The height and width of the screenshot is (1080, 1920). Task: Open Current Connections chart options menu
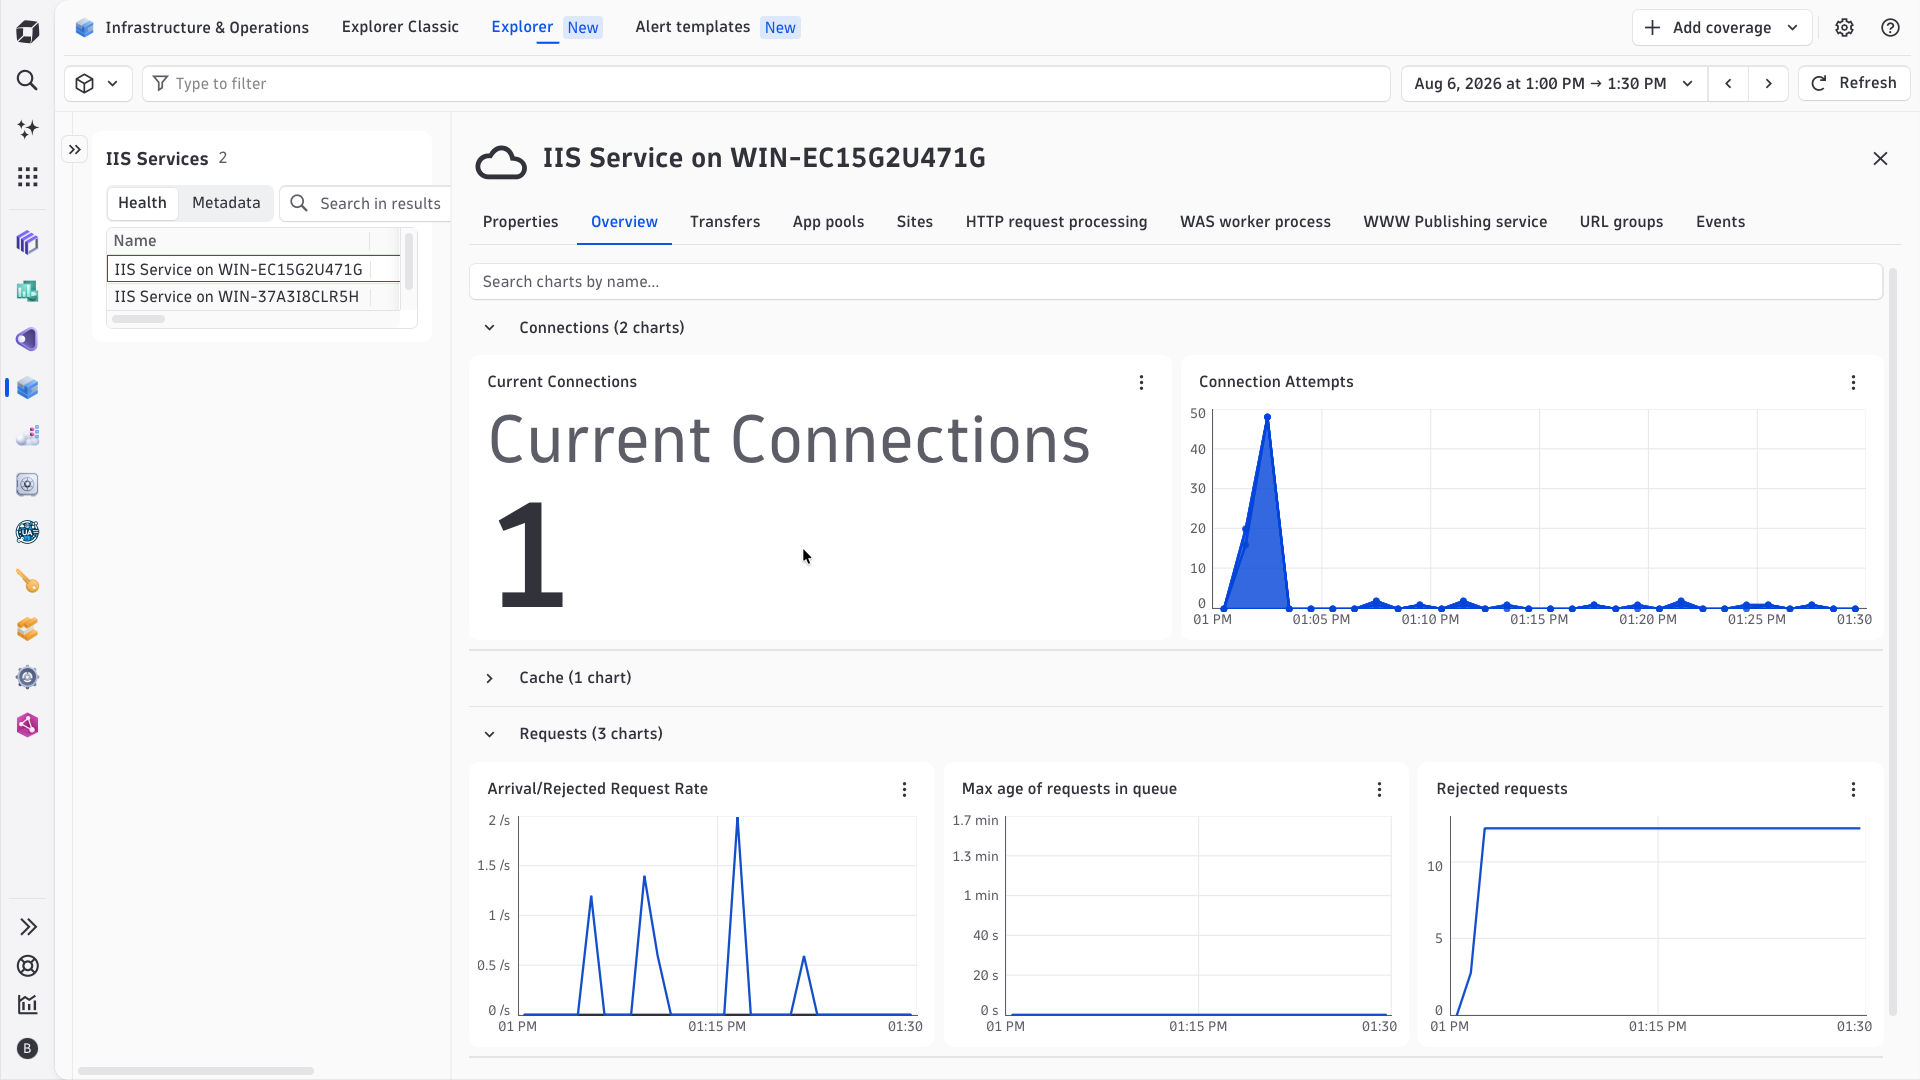(x=1141, y=383)
